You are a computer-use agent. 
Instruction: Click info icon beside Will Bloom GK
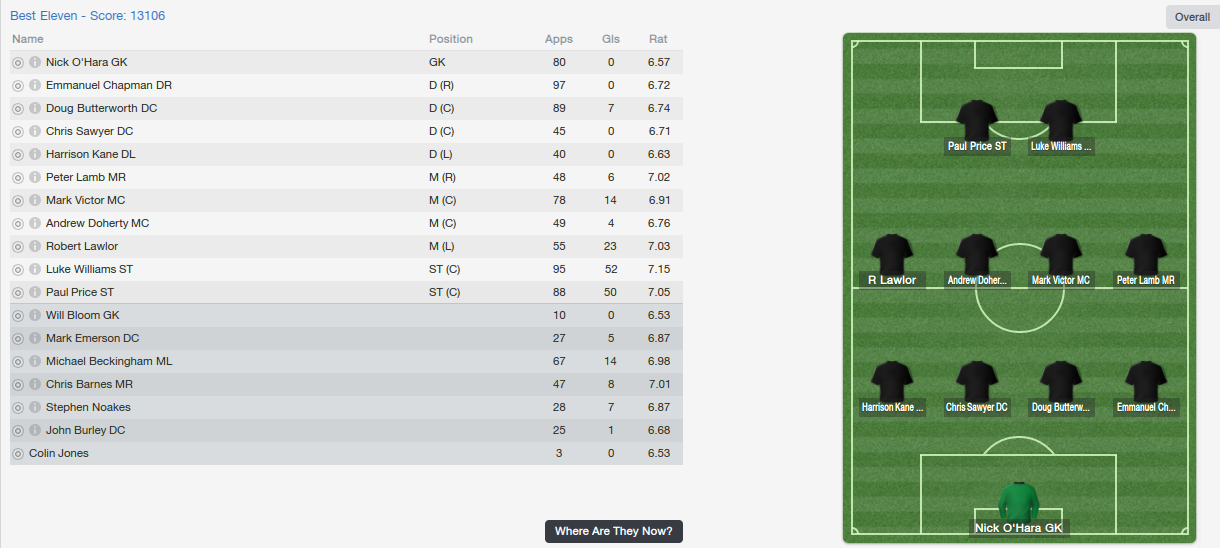click(x=35, y=315)
